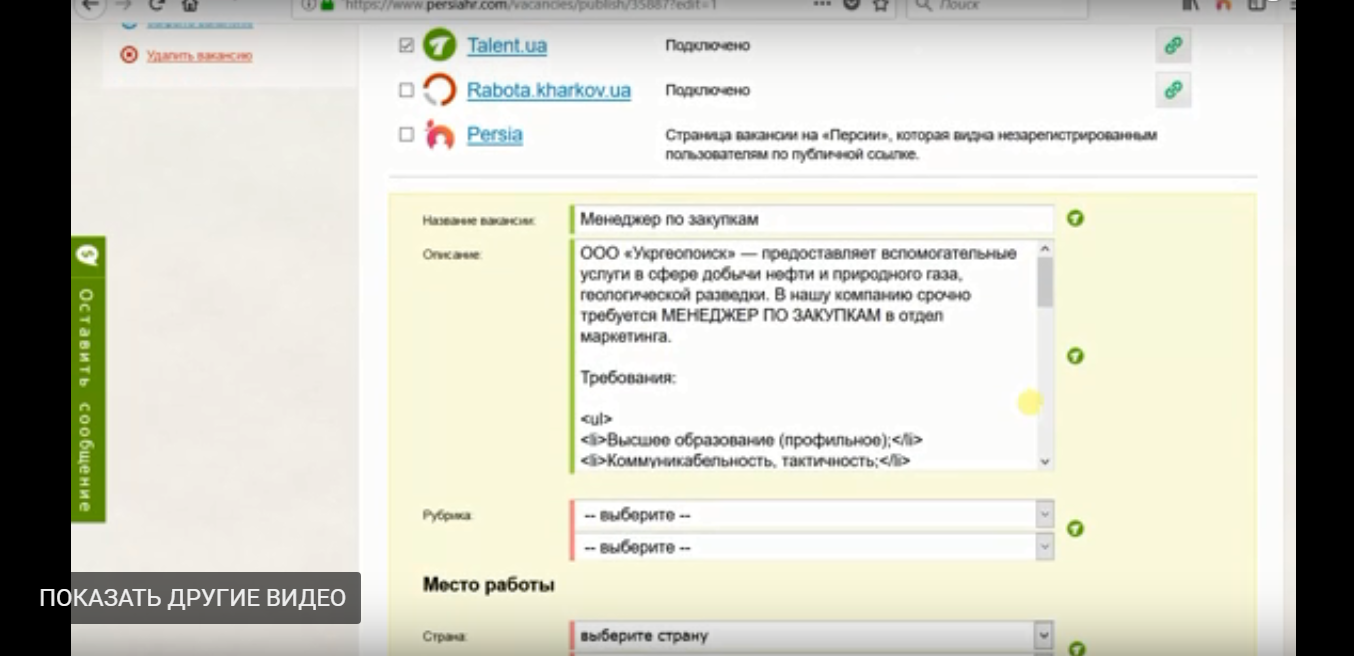This screenshot has height=656, width=1354.
Task: Click the Подключено status next to Talent.ua
Action: (708, 46)
